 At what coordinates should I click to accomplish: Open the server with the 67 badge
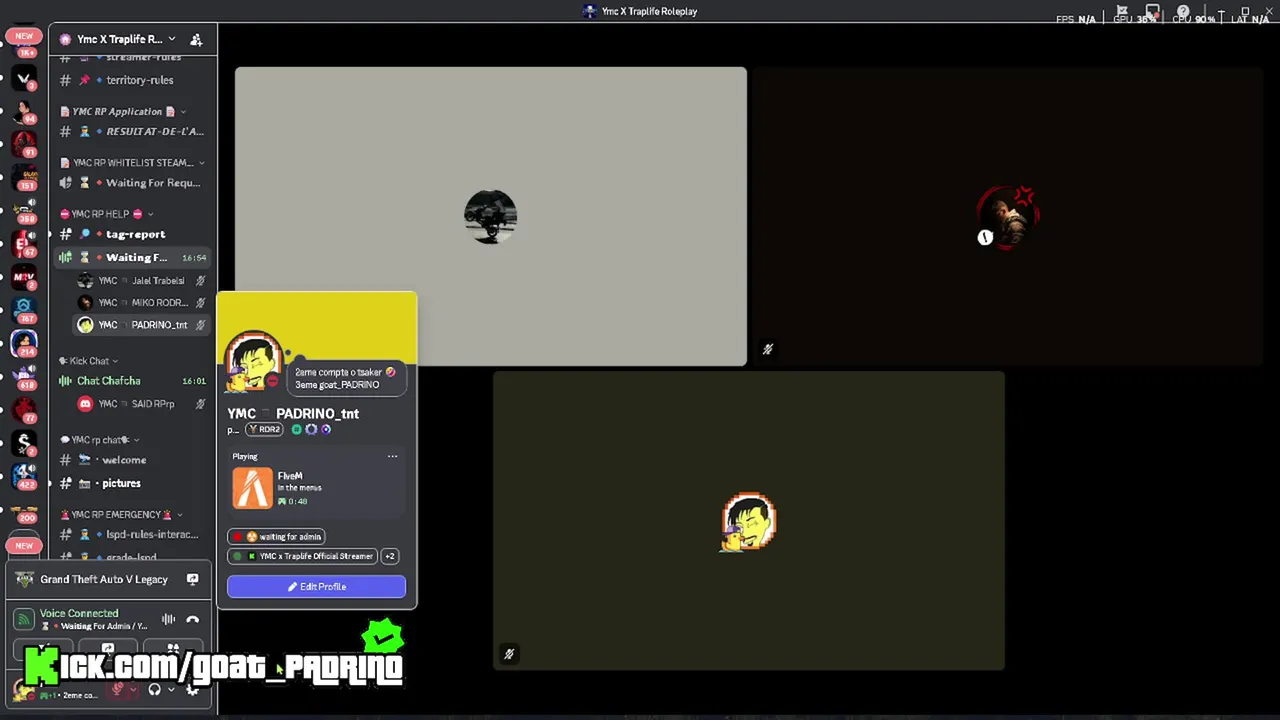24,243
